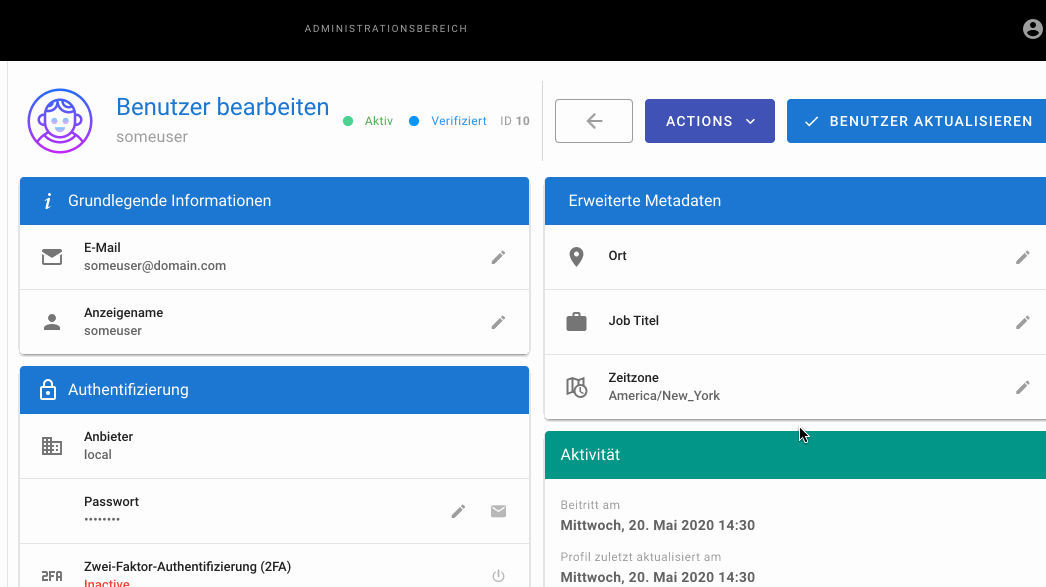
Task: Open the account profile icon in header
Action: pos(1032,29)
